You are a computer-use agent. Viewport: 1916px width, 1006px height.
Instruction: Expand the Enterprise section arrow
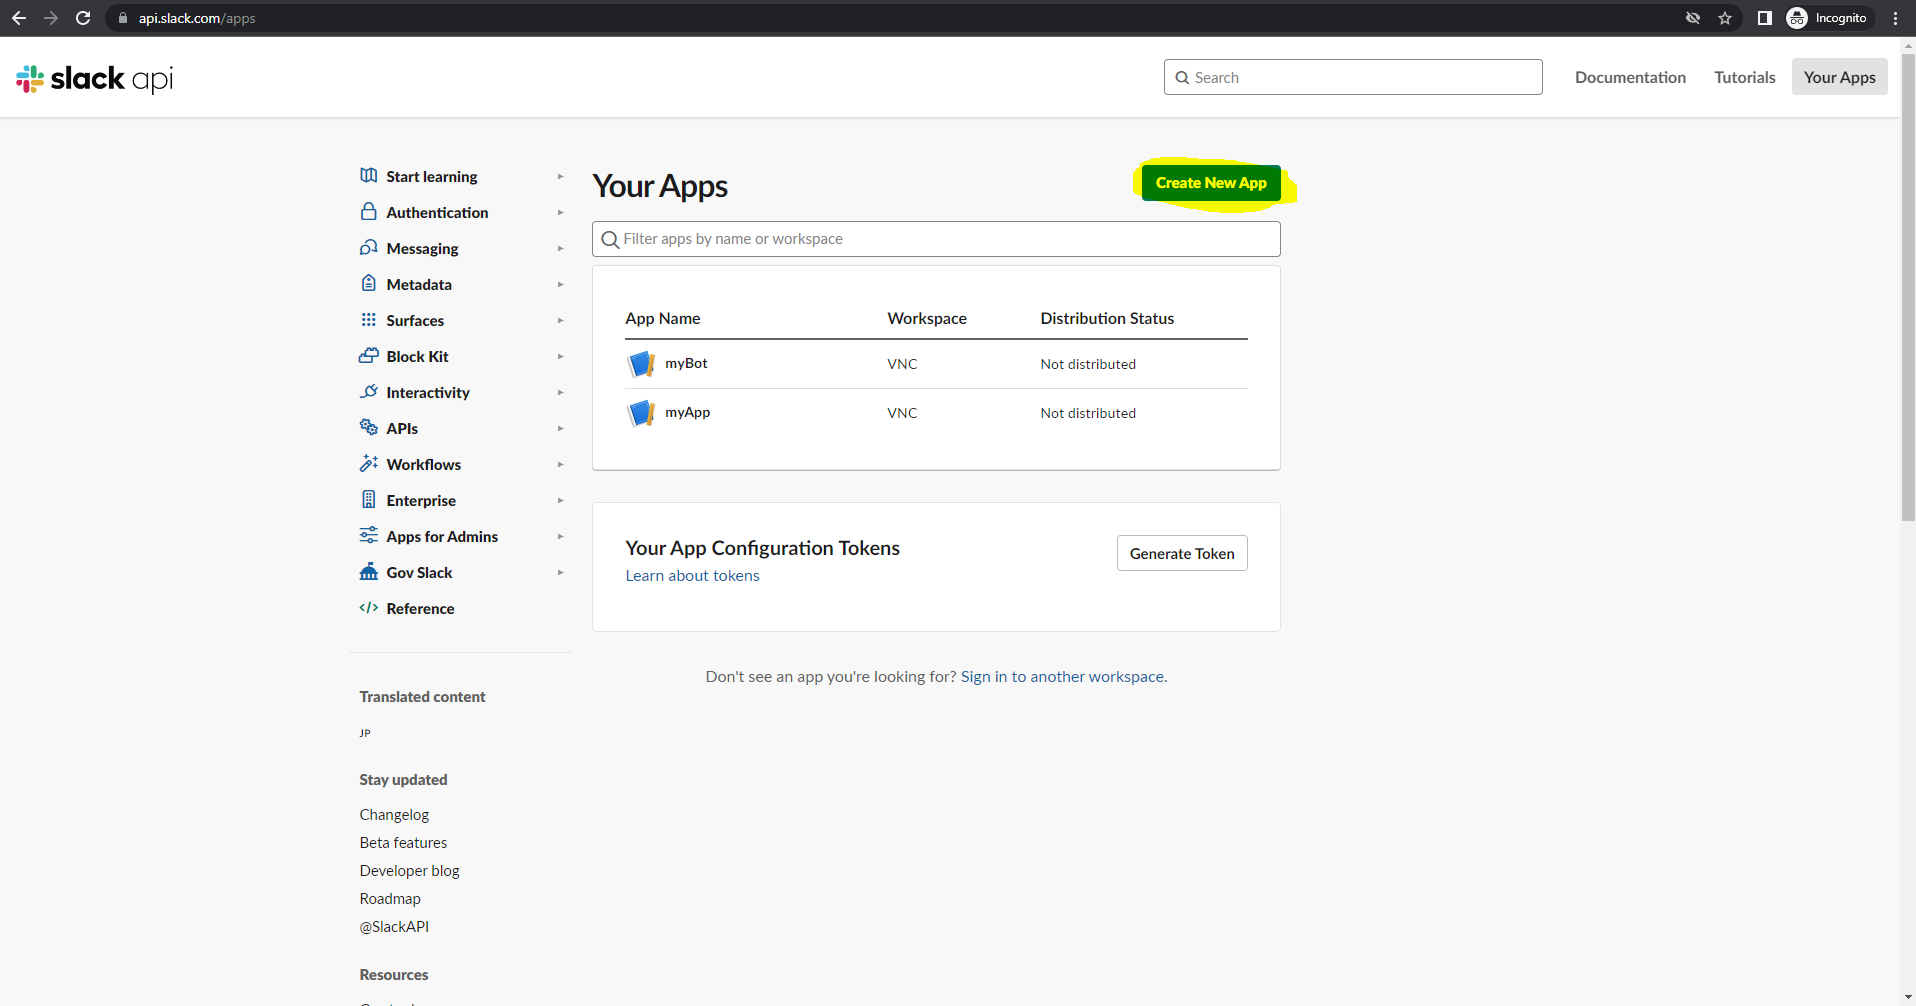pos(561,500)
